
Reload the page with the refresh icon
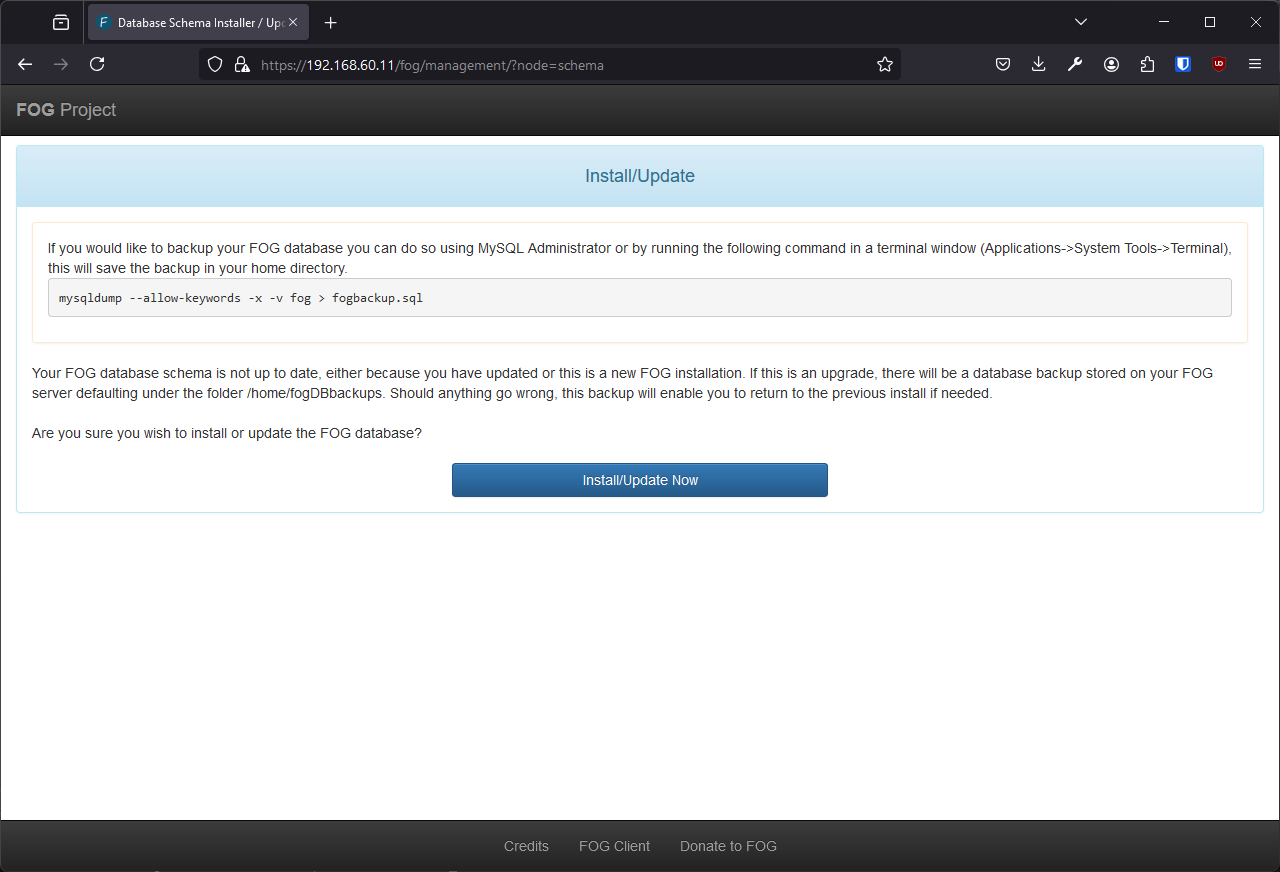[x=97, y=64]
